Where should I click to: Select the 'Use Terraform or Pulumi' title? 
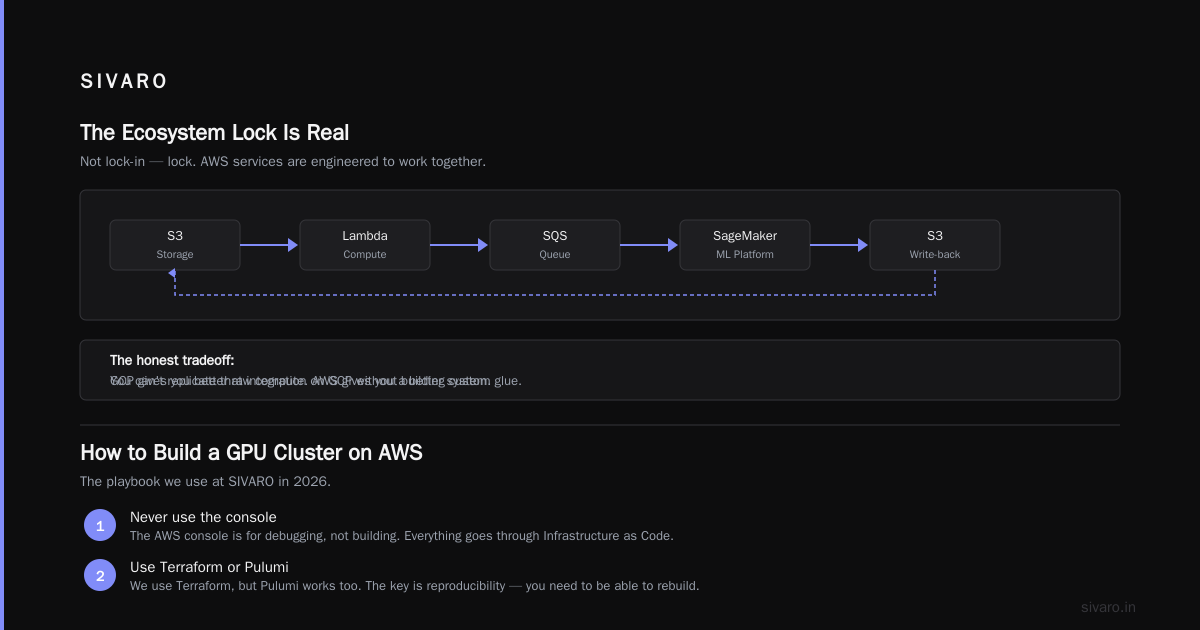[209, 567]
